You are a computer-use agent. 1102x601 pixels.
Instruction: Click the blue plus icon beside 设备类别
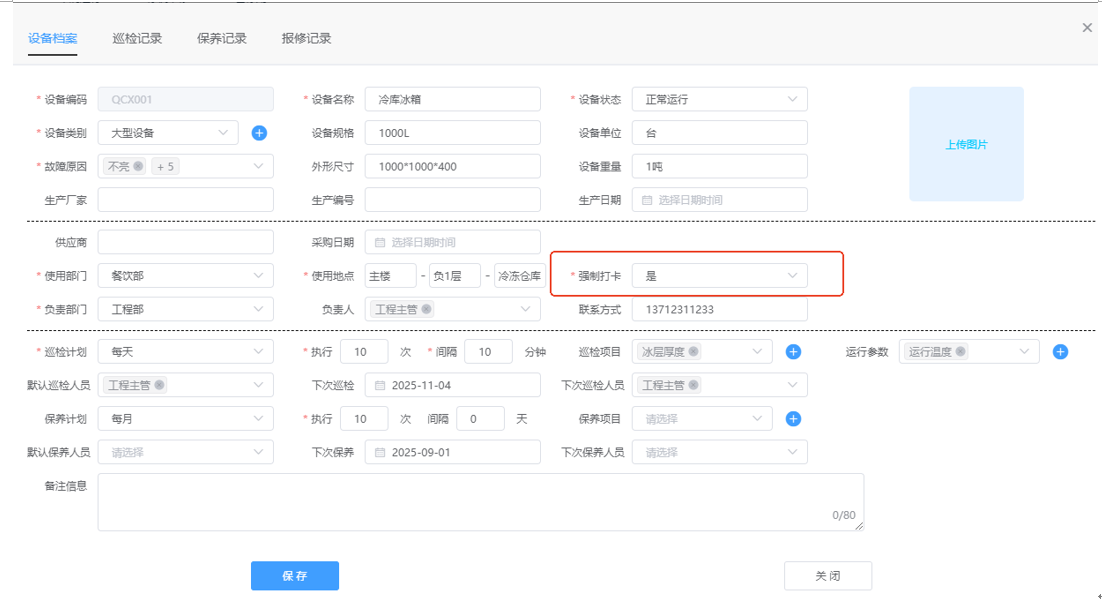click(259, 133)
